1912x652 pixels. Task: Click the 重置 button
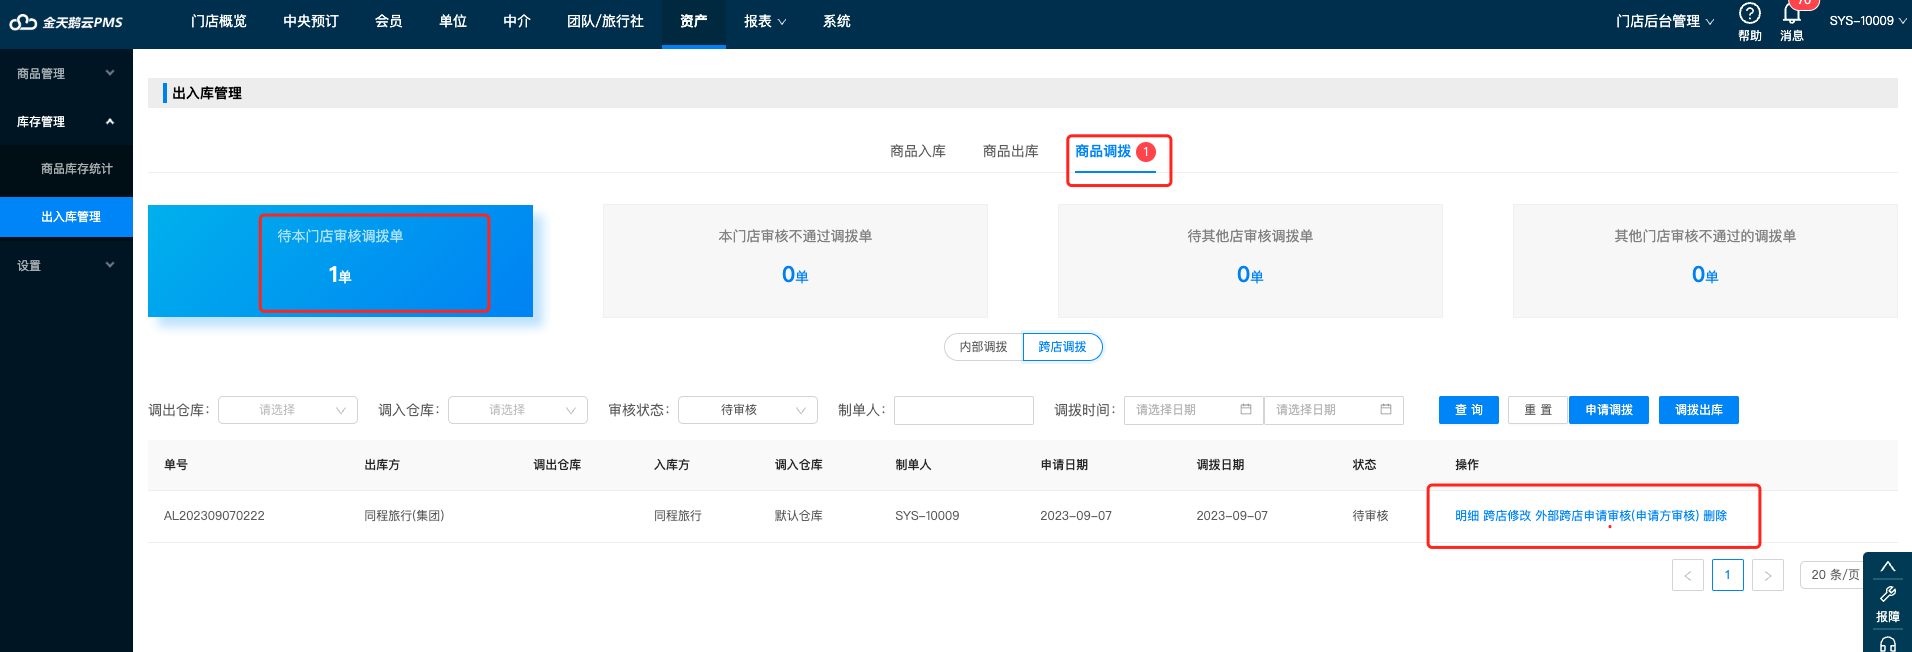pyautogui.click(x=1538, y=410)
